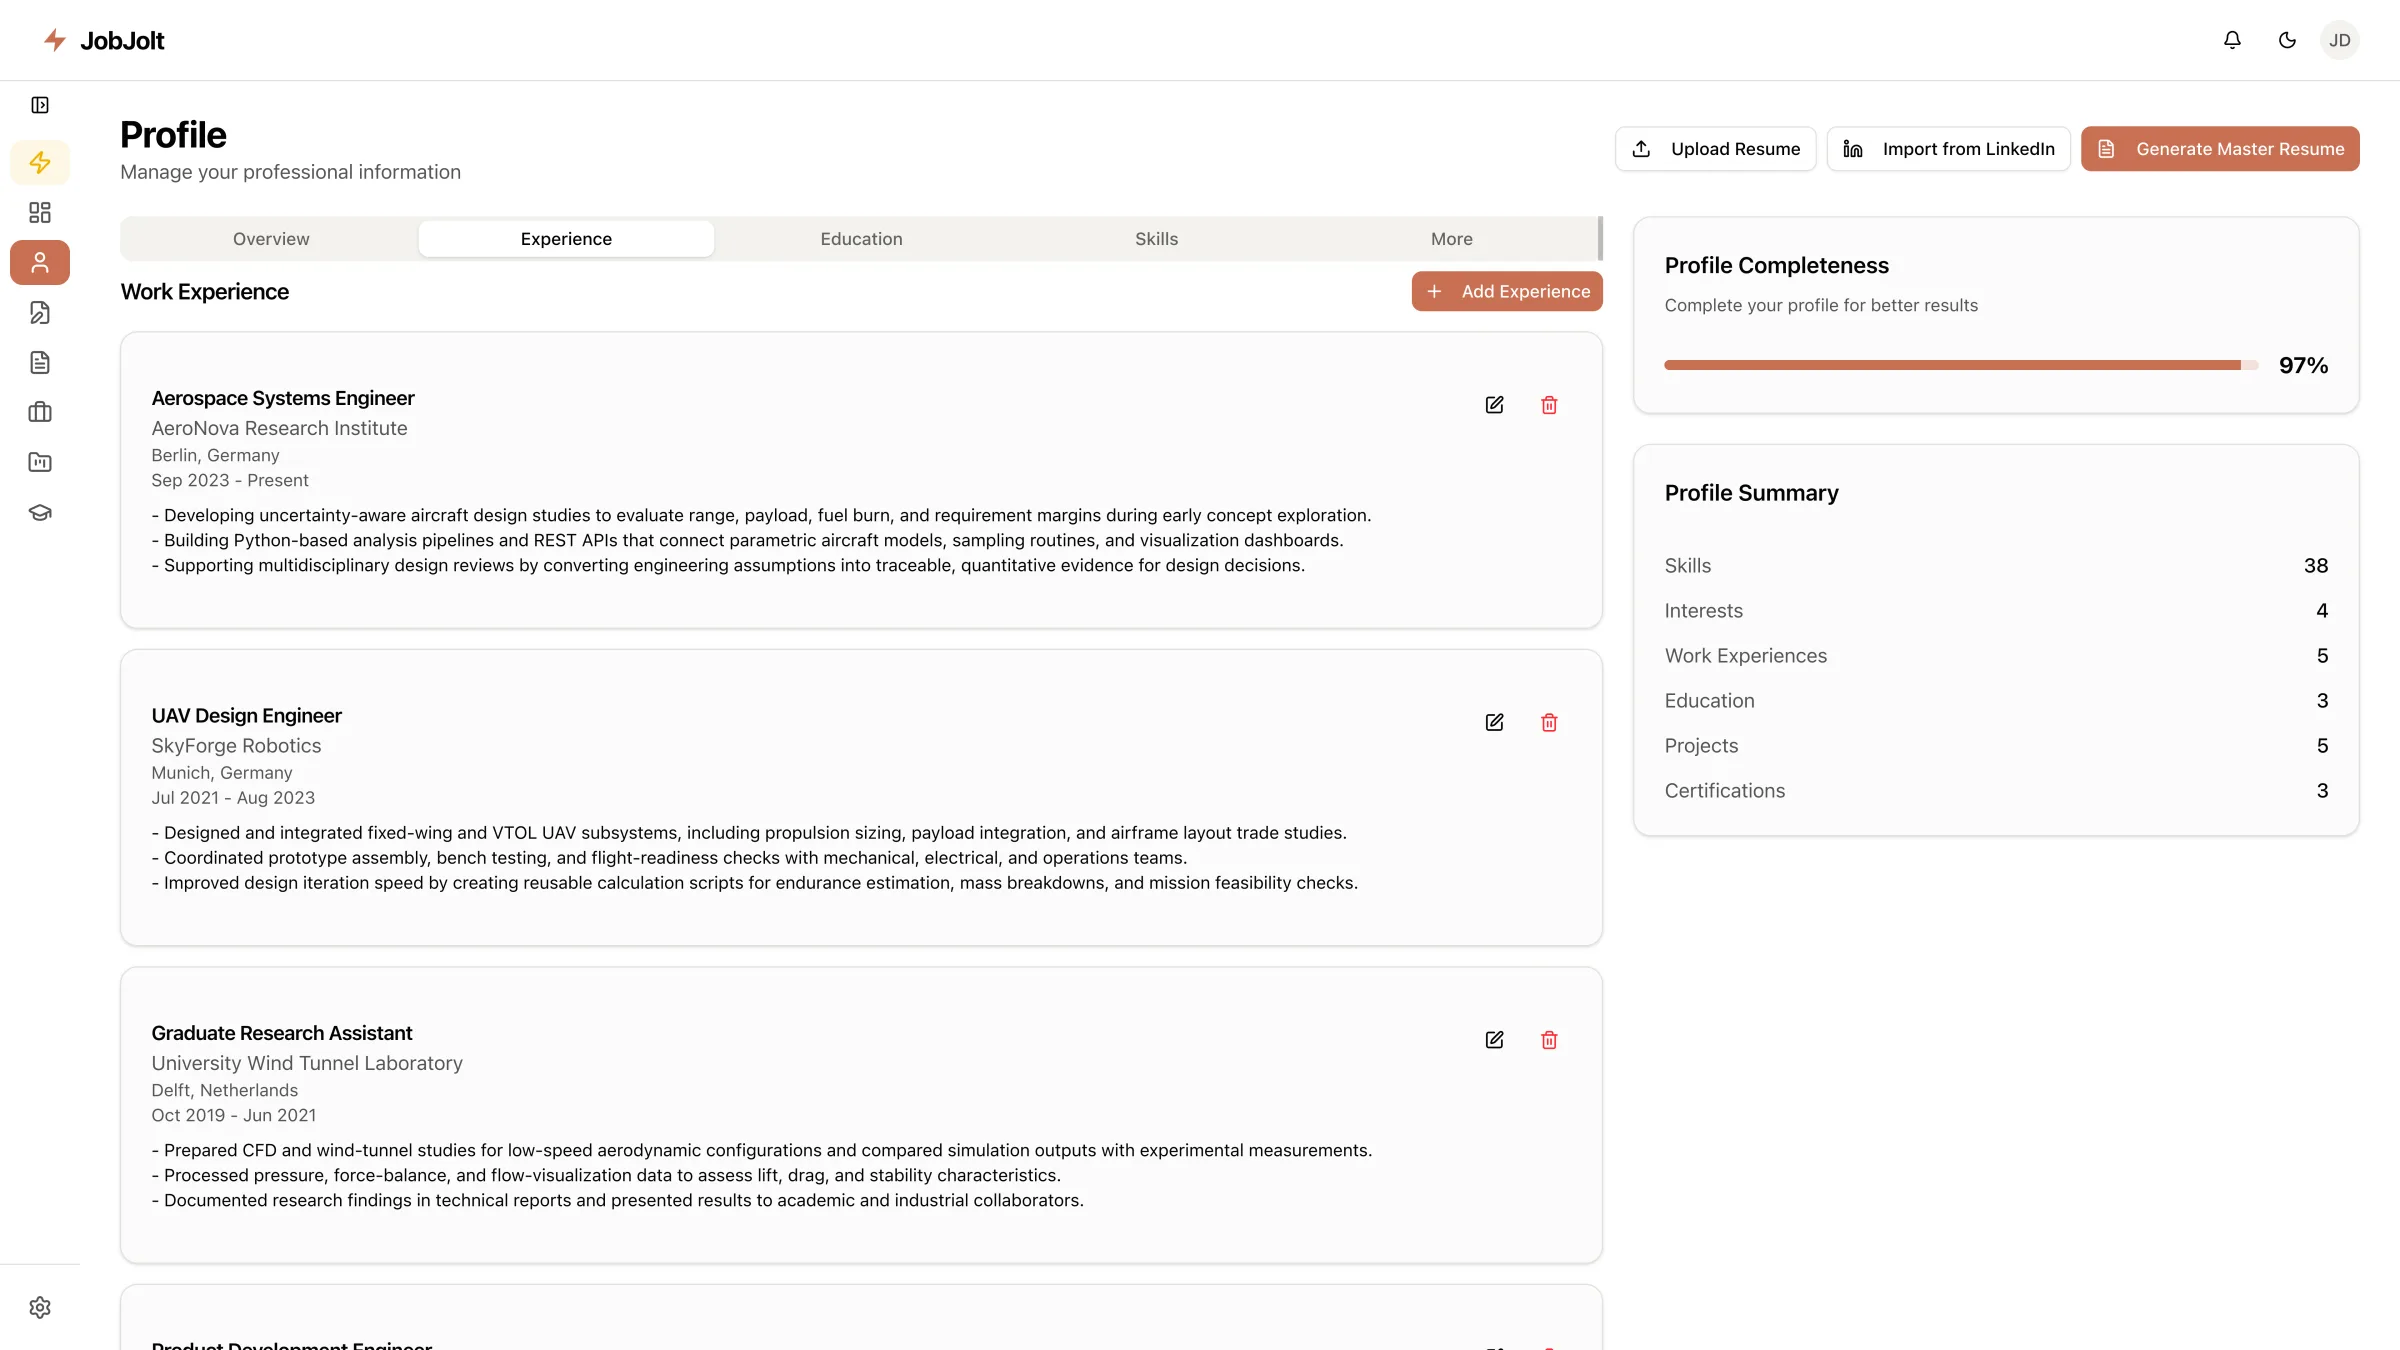Click 'Berlin, Germany' location text
The width and height of the screenshot is (2400, 1350).
pyautogui.click(x=215, y=455)
